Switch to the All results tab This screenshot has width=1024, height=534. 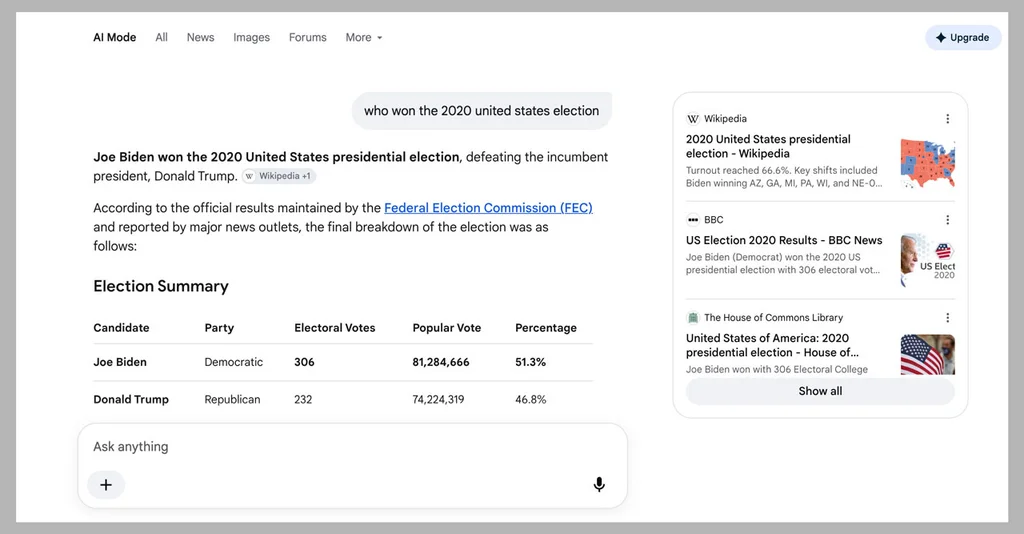pyautogui.click(x=161, y=38)
